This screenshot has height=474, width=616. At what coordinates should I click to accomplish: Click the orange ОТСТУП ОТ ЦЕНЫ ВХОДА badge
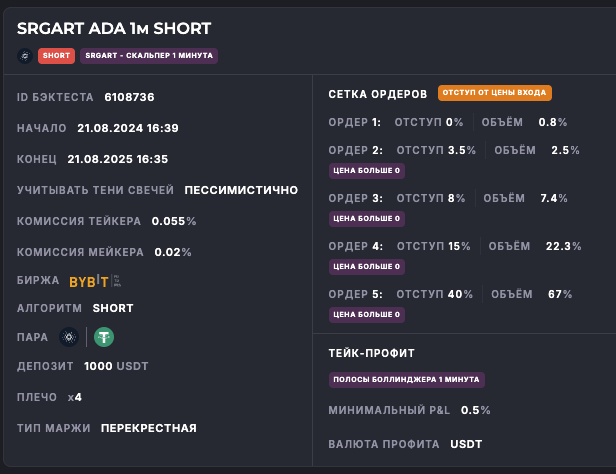494,93
